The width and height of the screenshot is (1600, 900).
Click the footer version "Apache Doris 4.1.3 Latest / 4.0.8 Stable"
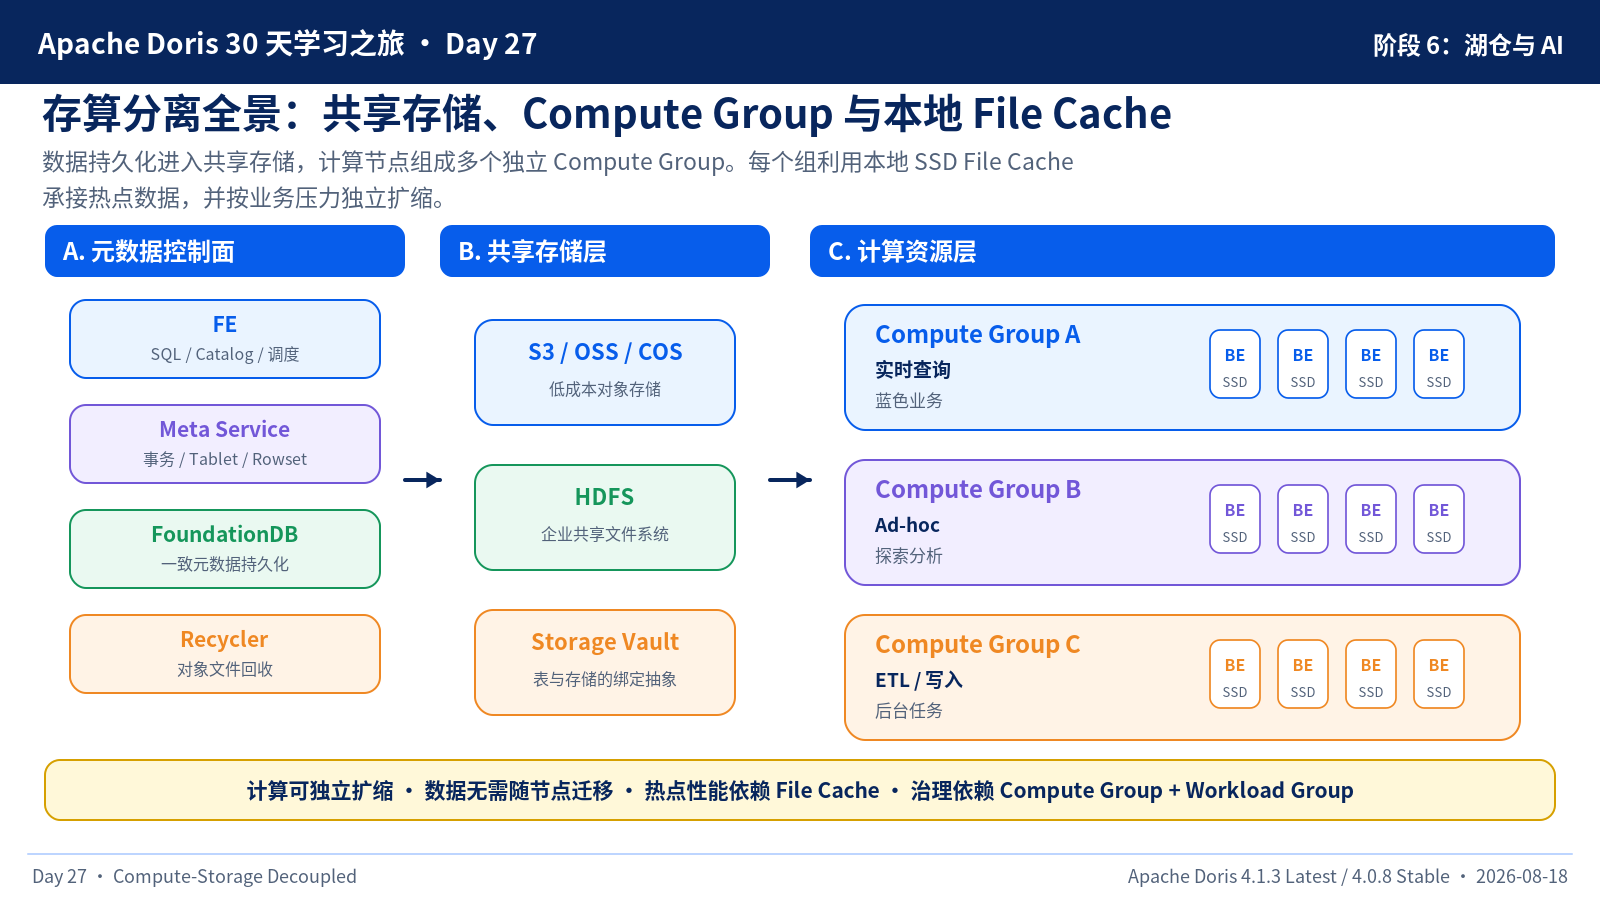[1289, 876]
